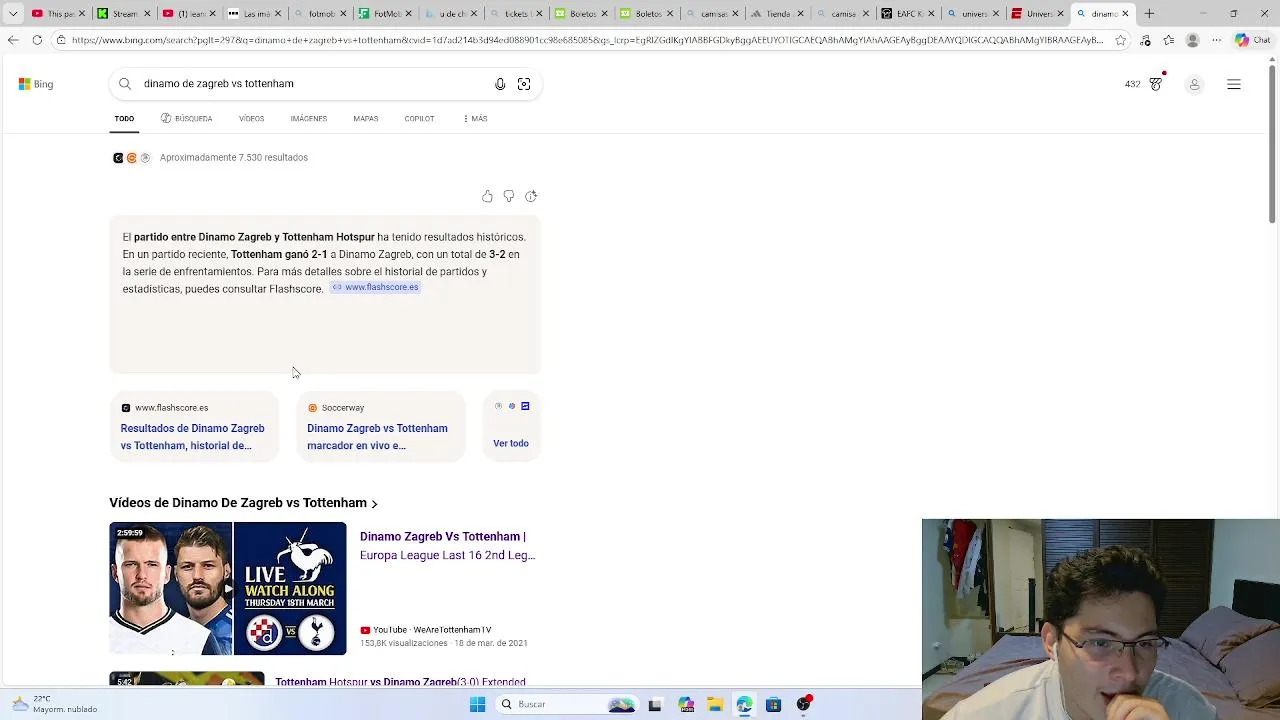Screen dimensions: 1280x720
Task: Switch to 'Las imá' browser tab
Action: [x=254, y=14]
